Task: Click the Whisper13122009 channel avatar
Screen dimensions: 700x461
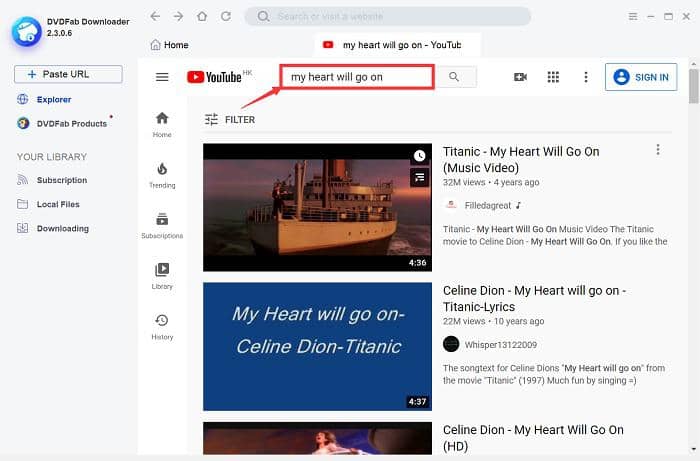Action: click(x=451, y=344)
